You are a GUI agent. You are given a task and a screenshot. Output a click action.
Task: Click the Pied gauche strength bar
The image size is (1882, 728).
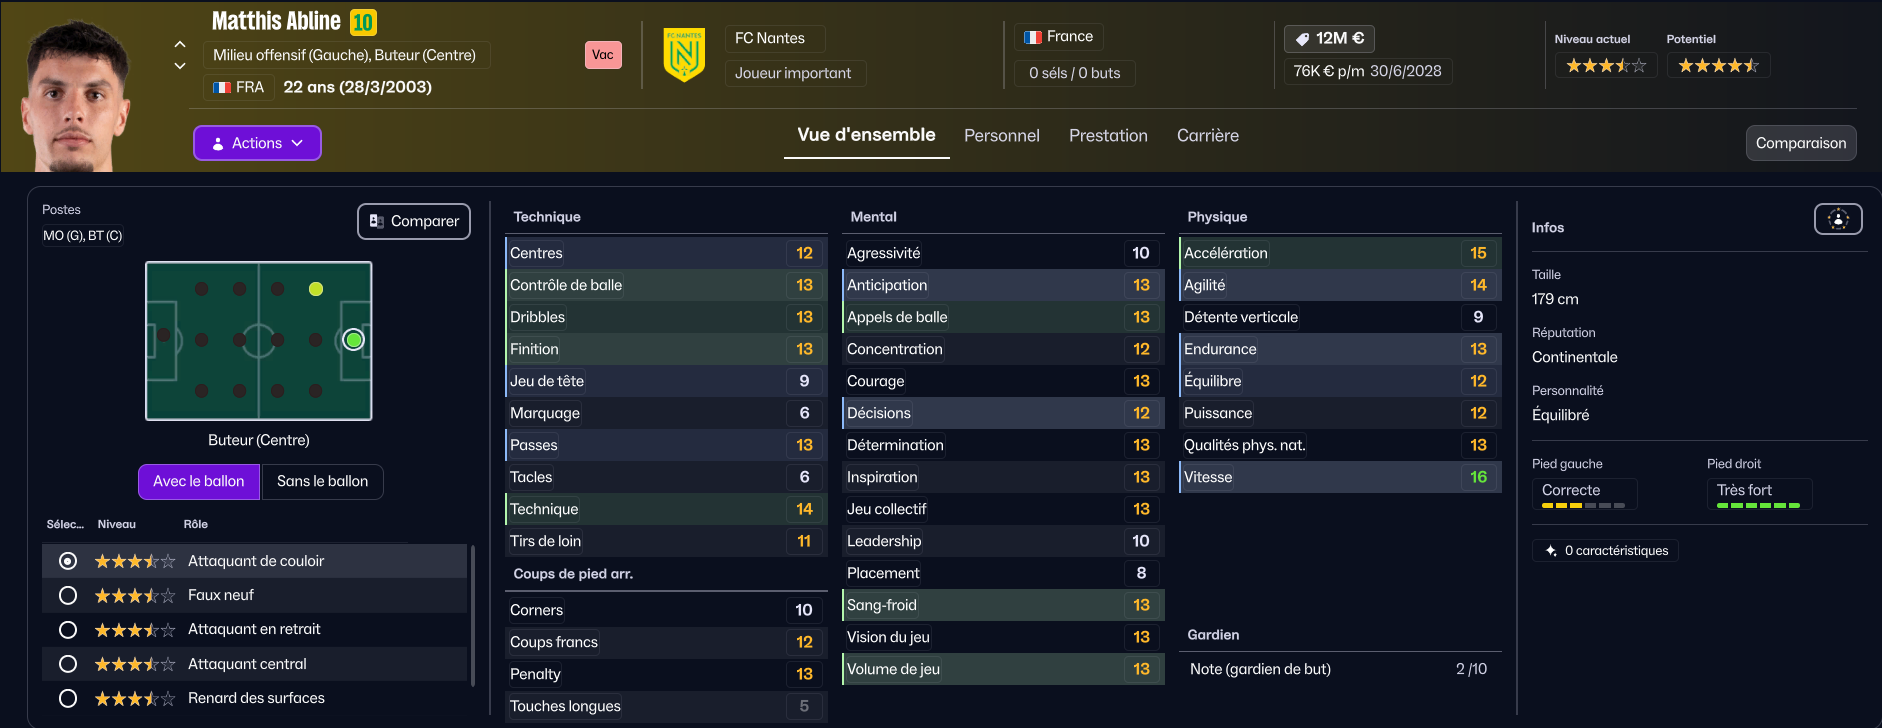(1582, 506)
